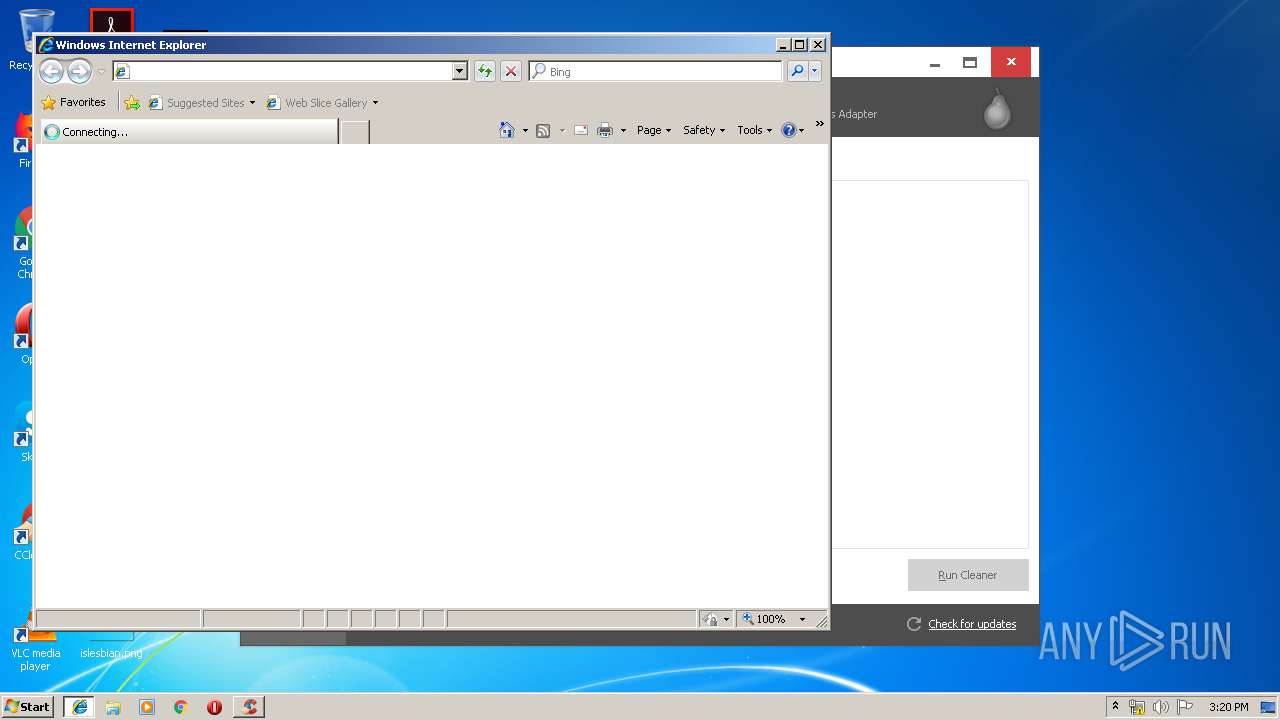Go back with the IE Back arrow

(x=51, y=71)
